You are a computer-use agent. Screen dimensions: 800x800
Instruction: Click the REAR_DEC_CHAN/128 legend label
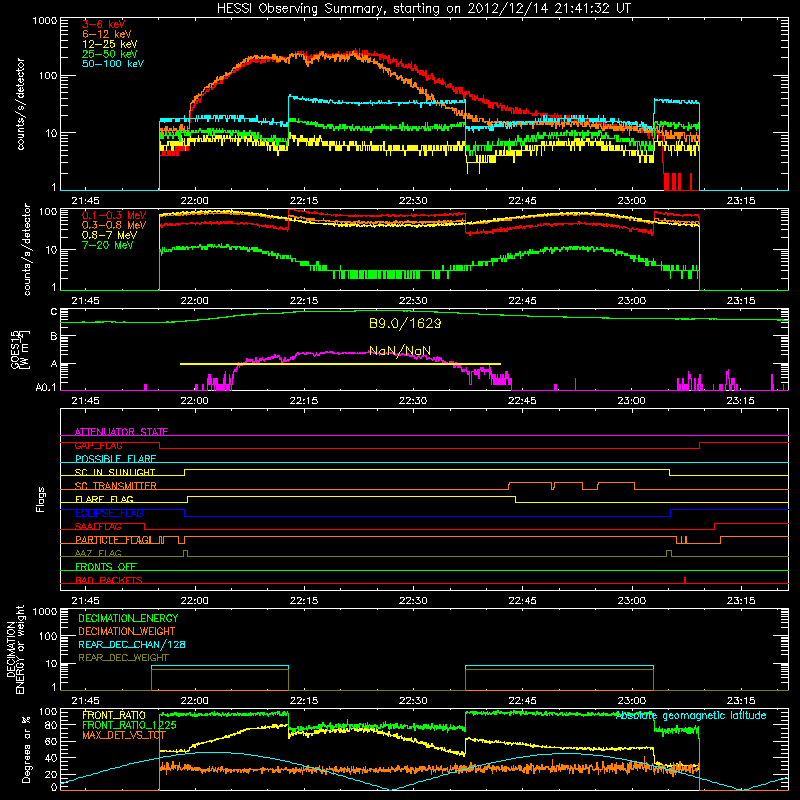132,644
